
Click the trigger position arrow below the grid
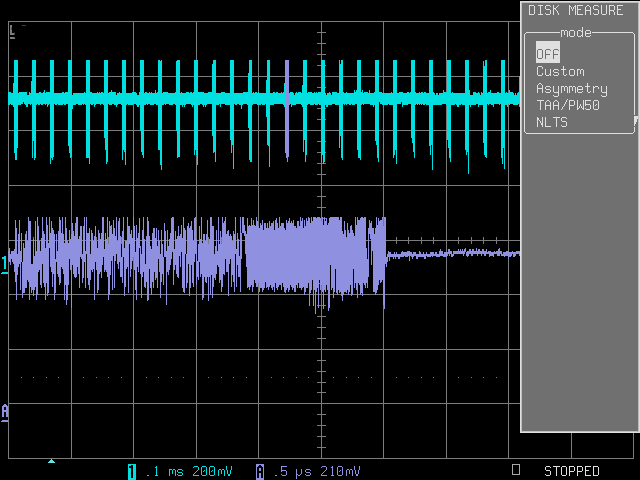[x=51, y=461]
